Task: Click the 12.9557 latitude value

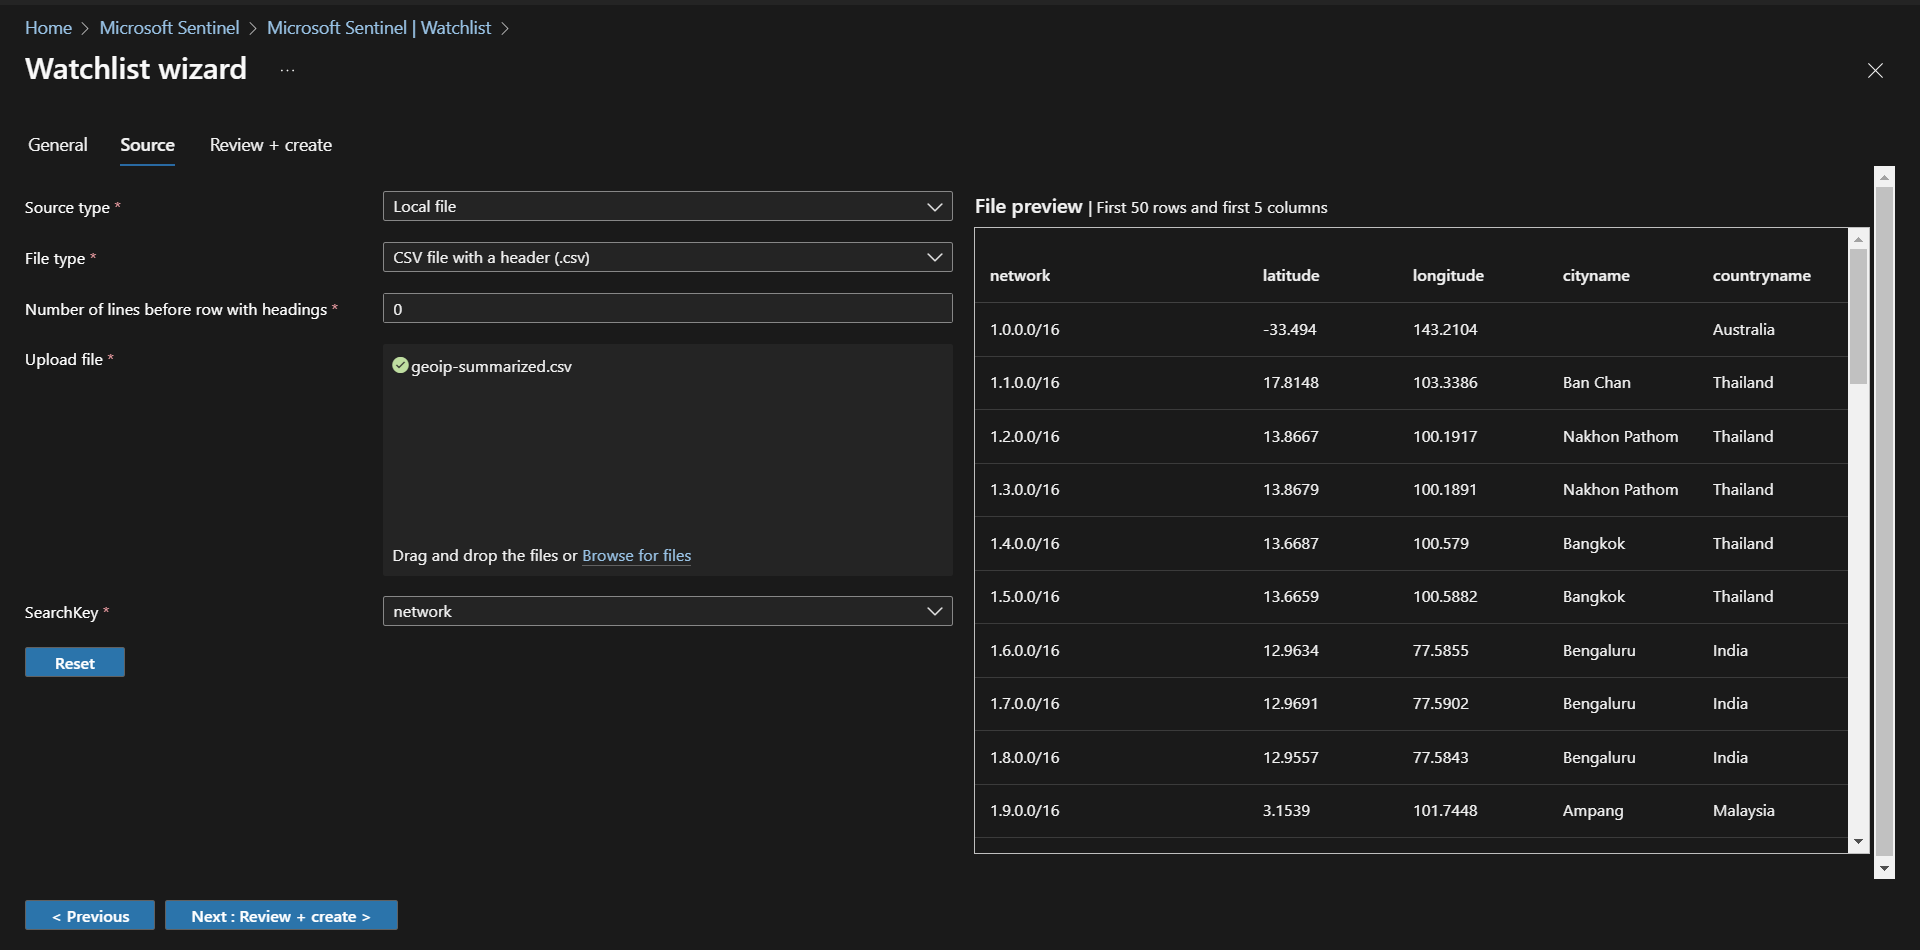Action: 1291,757
